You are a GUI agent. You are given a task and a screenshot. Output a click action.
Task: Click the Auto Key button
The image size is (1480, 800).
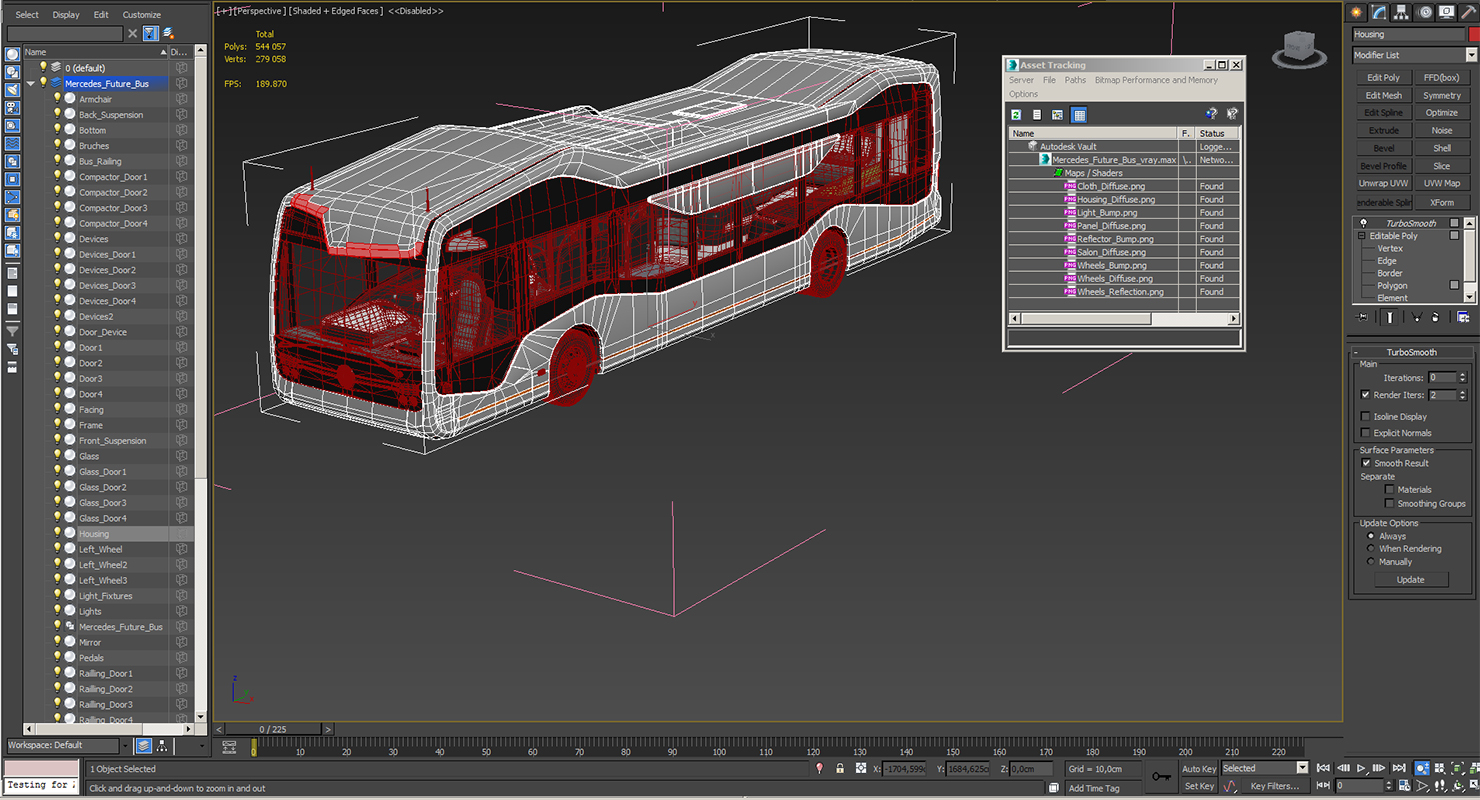coord(1199,769)
